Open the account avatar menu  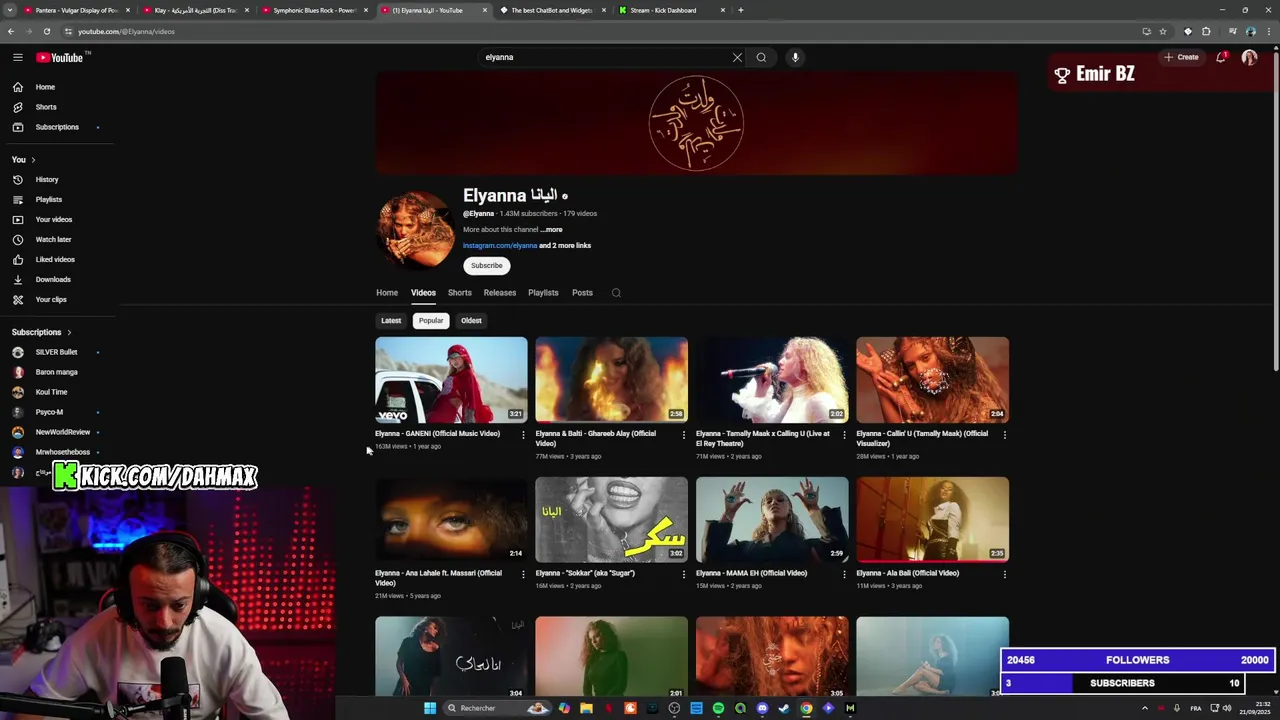point(1249,57)
